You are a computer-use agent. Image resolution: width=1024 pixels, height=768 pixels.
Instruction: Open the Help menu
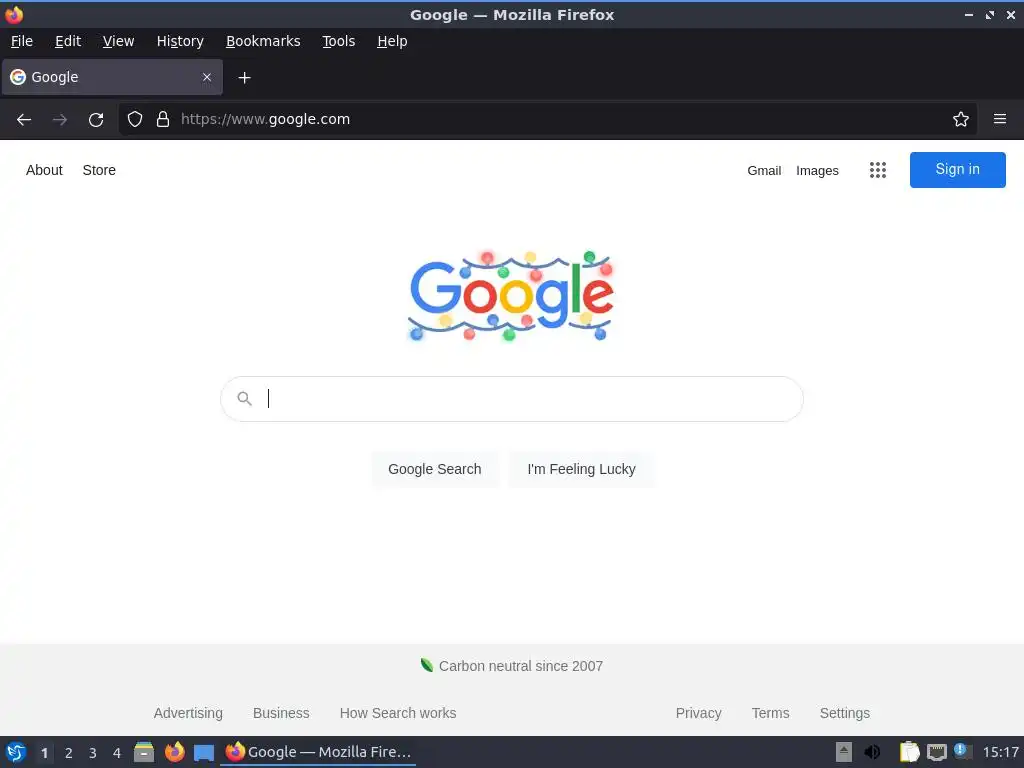click(x=392, y=41)
